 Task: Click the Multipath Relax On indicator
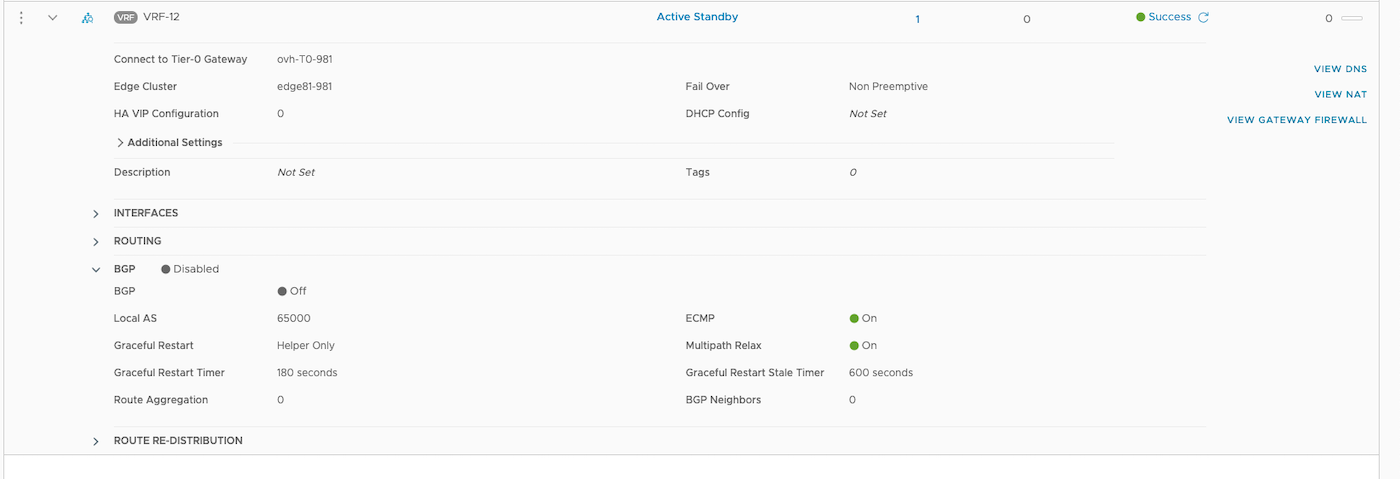(855, 345)
